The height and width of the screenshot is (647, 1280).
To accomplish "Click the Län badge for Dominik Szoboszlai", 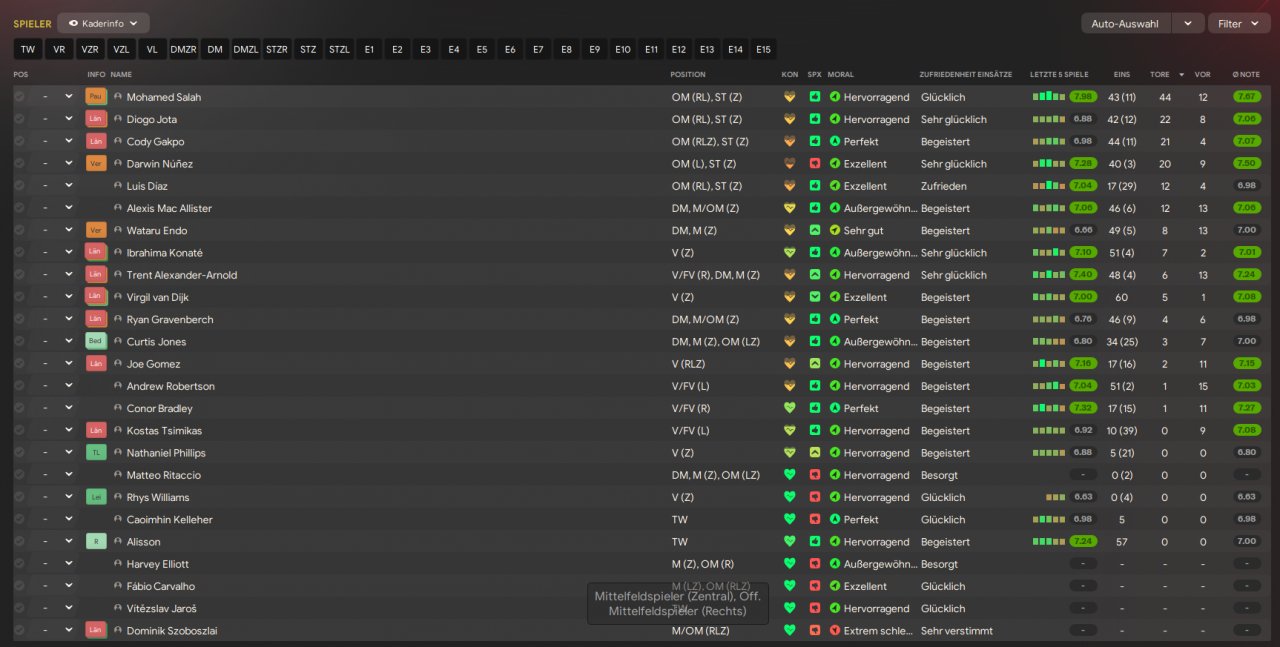I will click(96, 631).
